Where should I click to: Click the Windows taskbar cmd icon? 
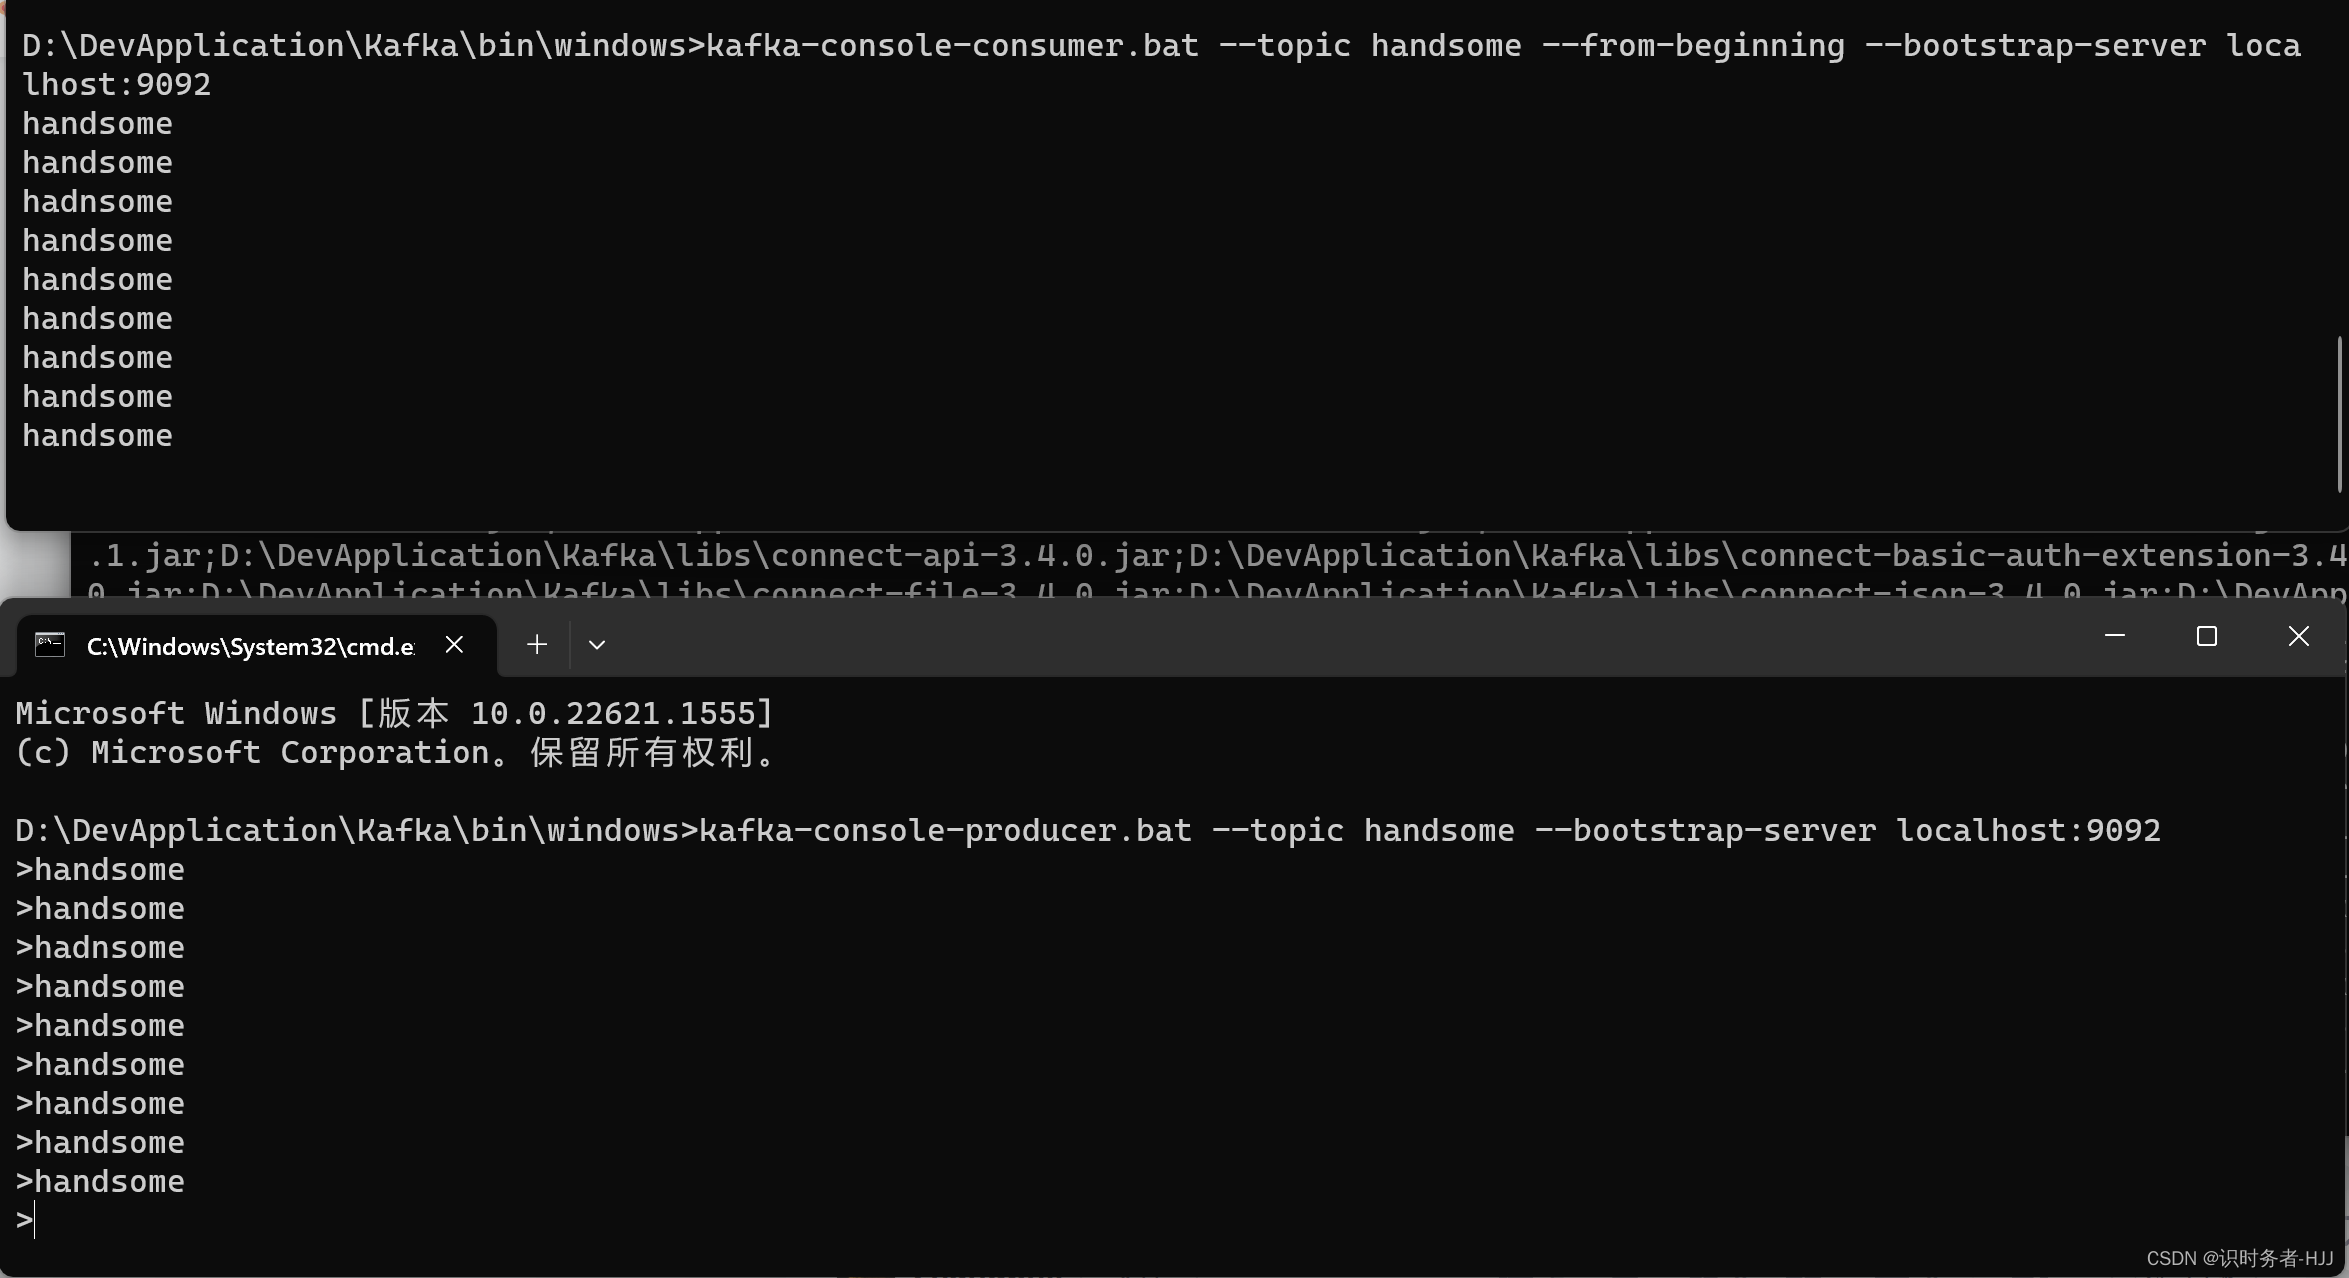[x=47, y=644]
